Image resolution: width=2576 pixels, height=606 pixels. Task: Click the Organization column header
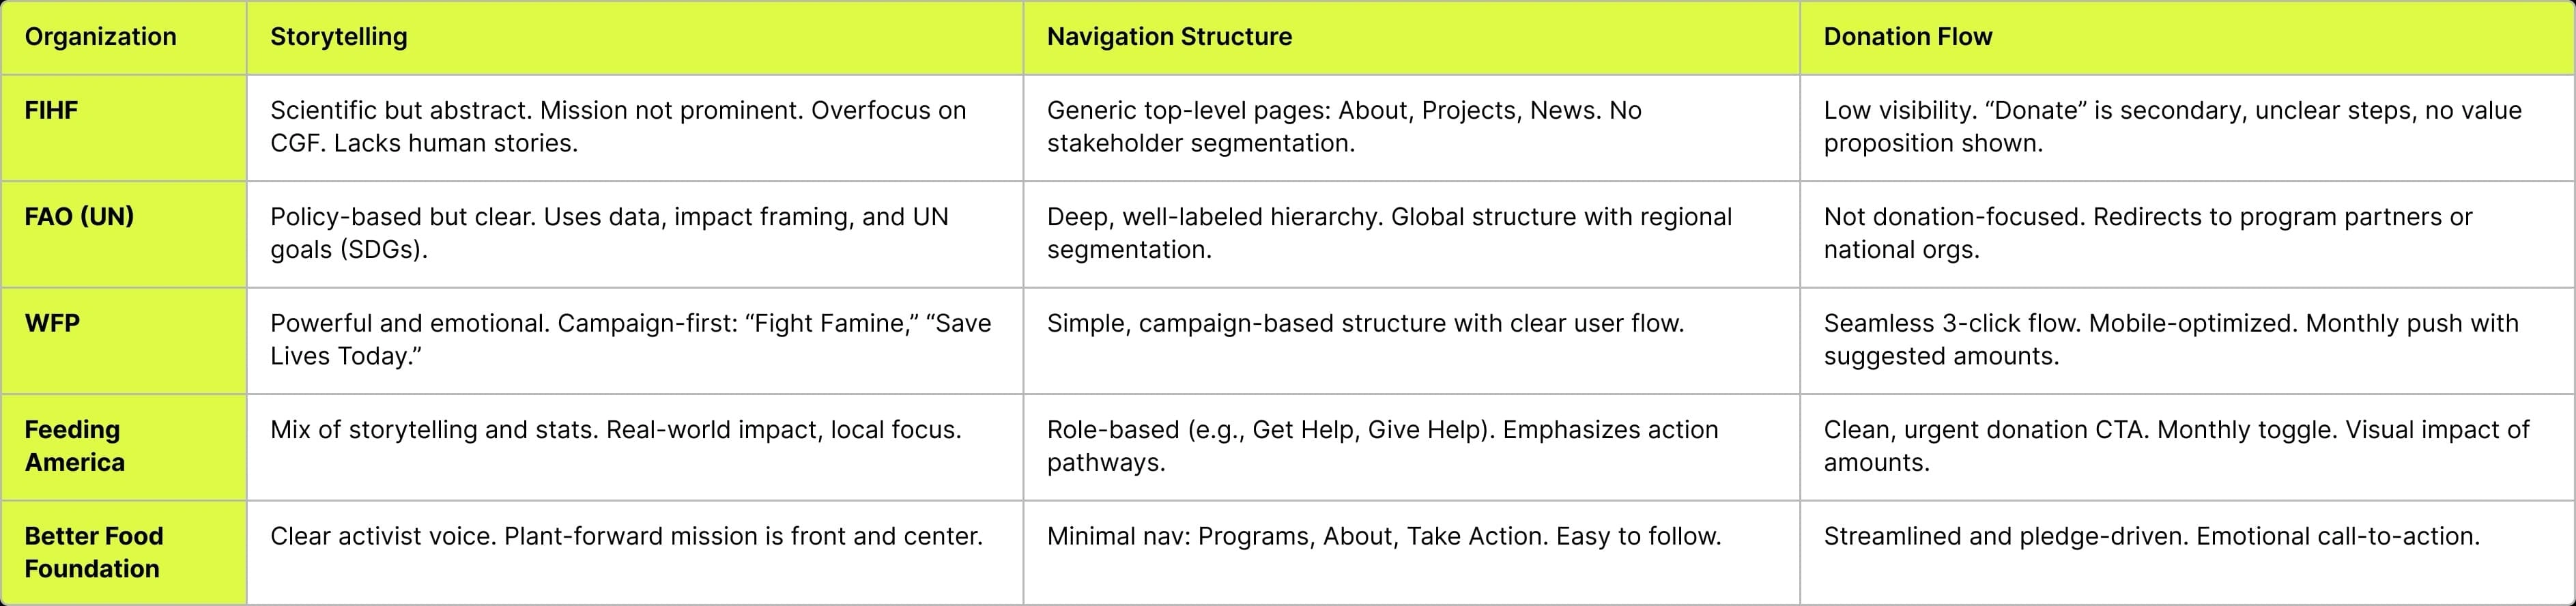pyautogui.click(x=100, y=37)
